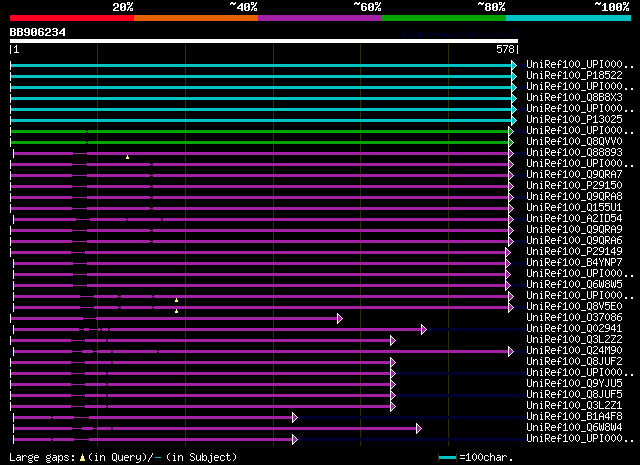
Task: Click the arrowhead ending the B1A4F8 alignment
Action: 295,418
